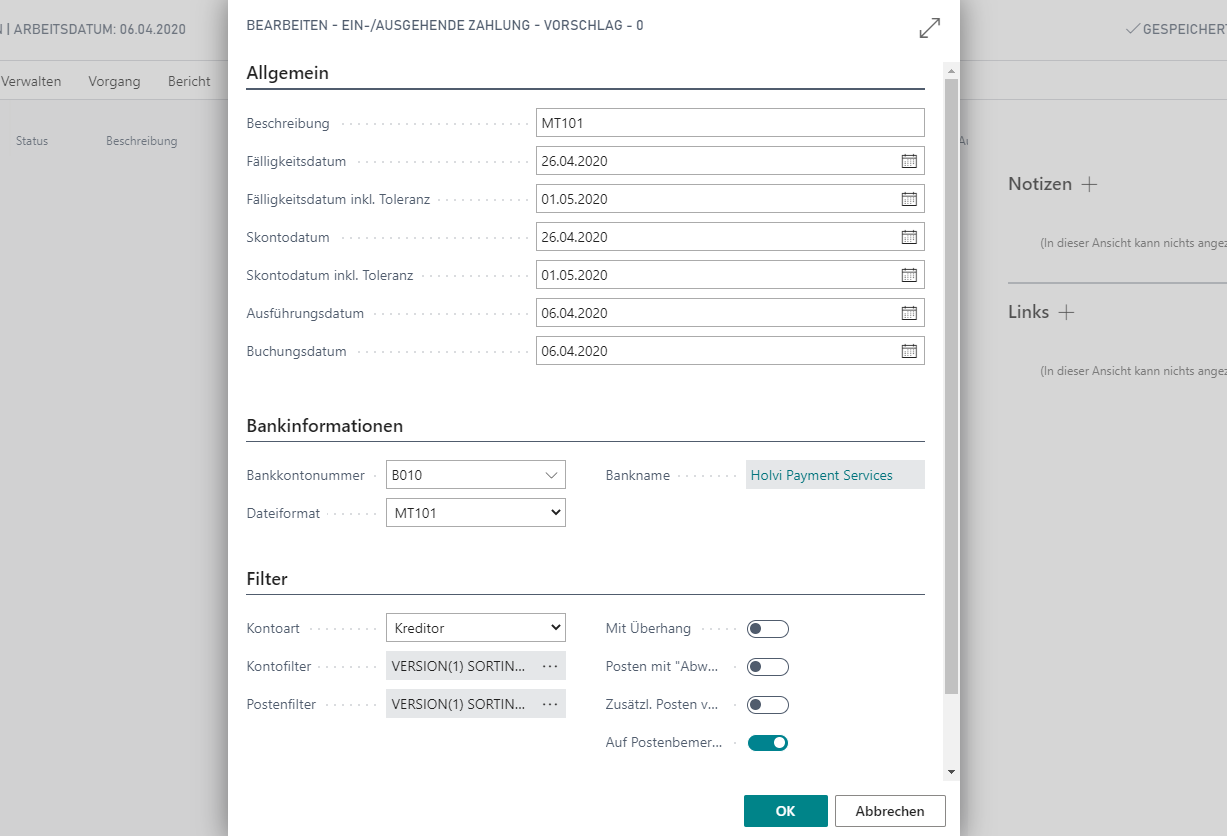The width and height of the screenshot is (1227, 836).
Task: Enable the Zusätzl. Posten switch
Action: tap(767, 704)
